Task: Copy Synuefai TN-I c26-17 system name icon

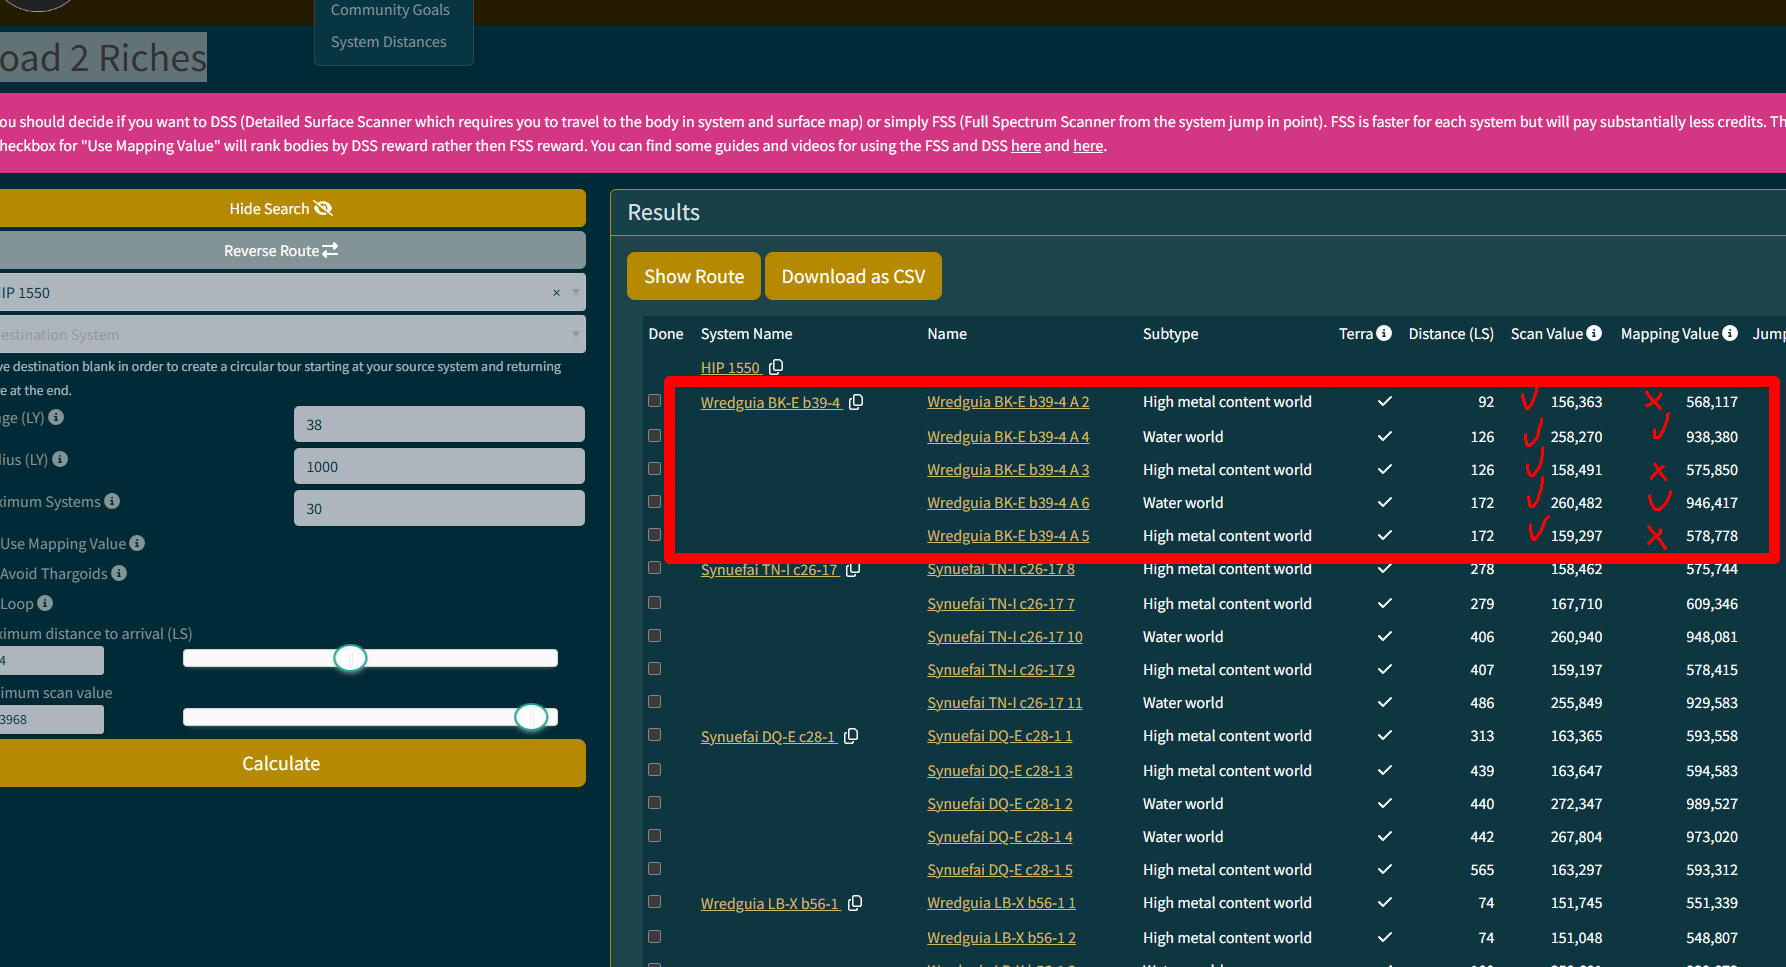Action: click(x=853, y=570)
